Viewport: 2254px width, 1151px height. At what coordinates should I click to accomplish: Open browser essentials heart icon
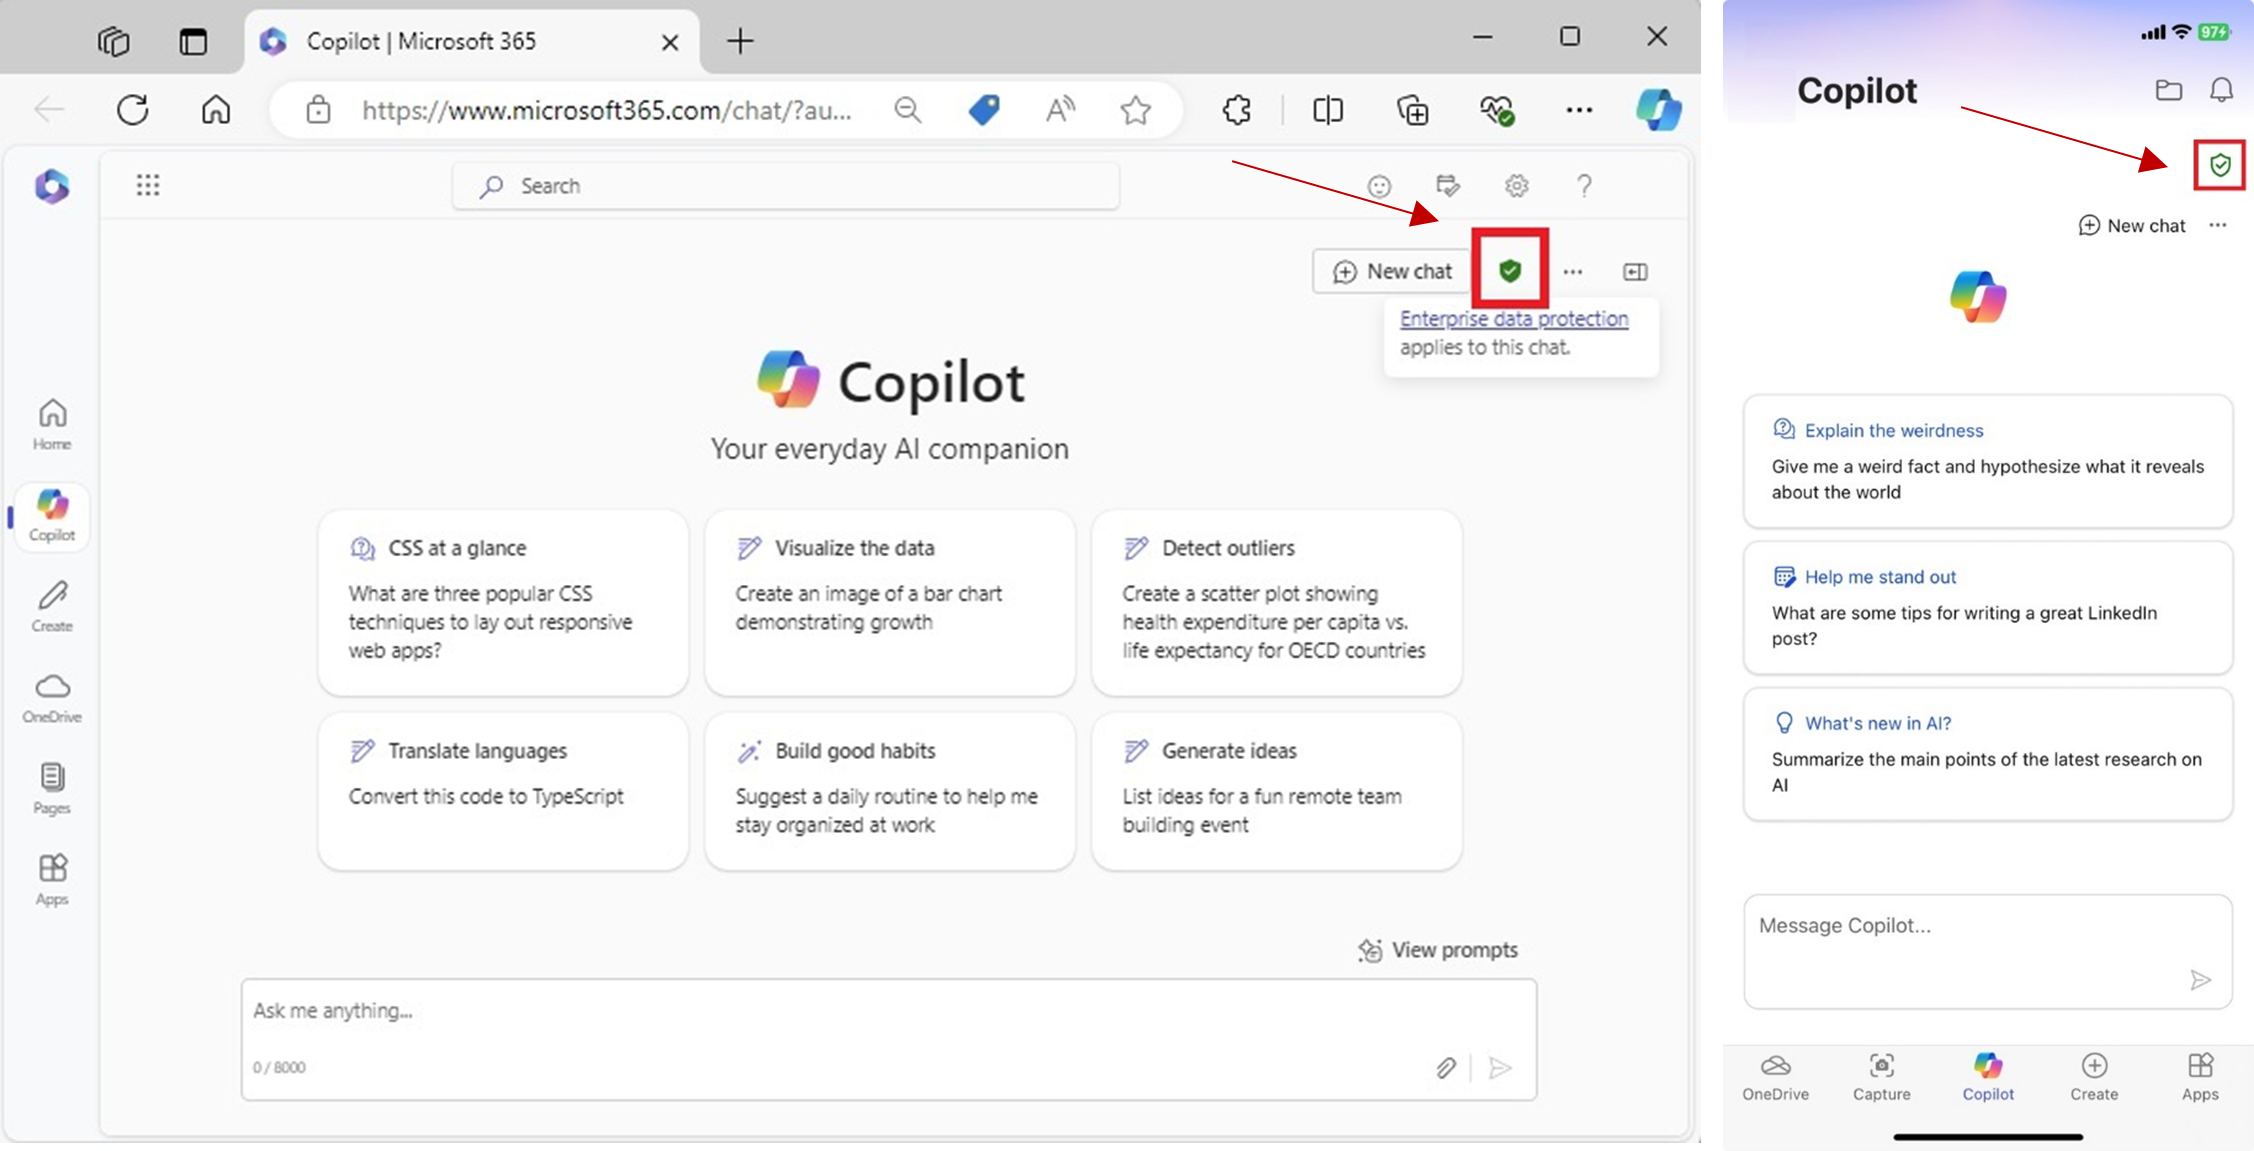[1497, 109]
